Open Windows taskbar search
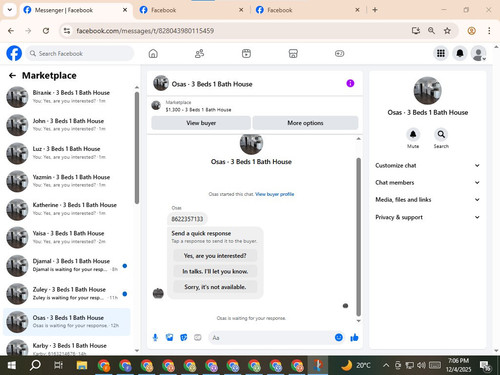The height and width of the screenshot is (375, 500). pyautogui.click(x=35, y=366)
